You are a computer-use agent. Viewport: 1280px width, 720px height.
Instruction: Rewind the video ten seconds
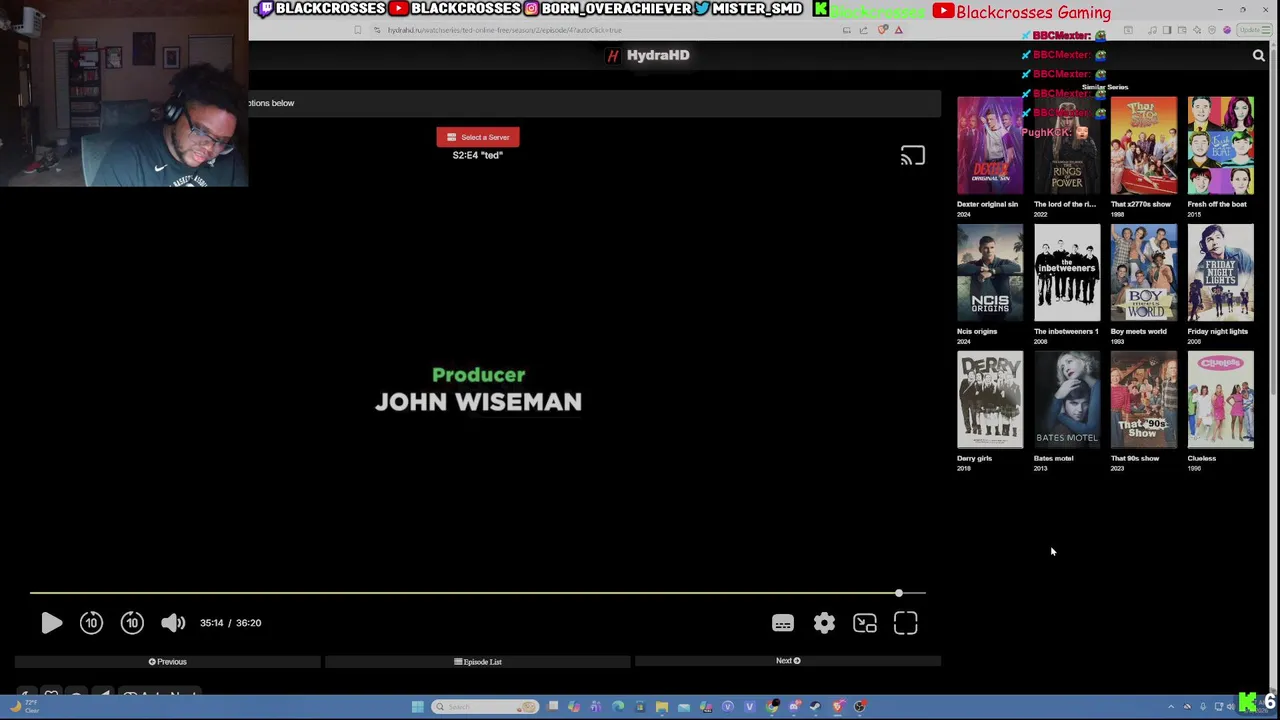coord(91,623)
